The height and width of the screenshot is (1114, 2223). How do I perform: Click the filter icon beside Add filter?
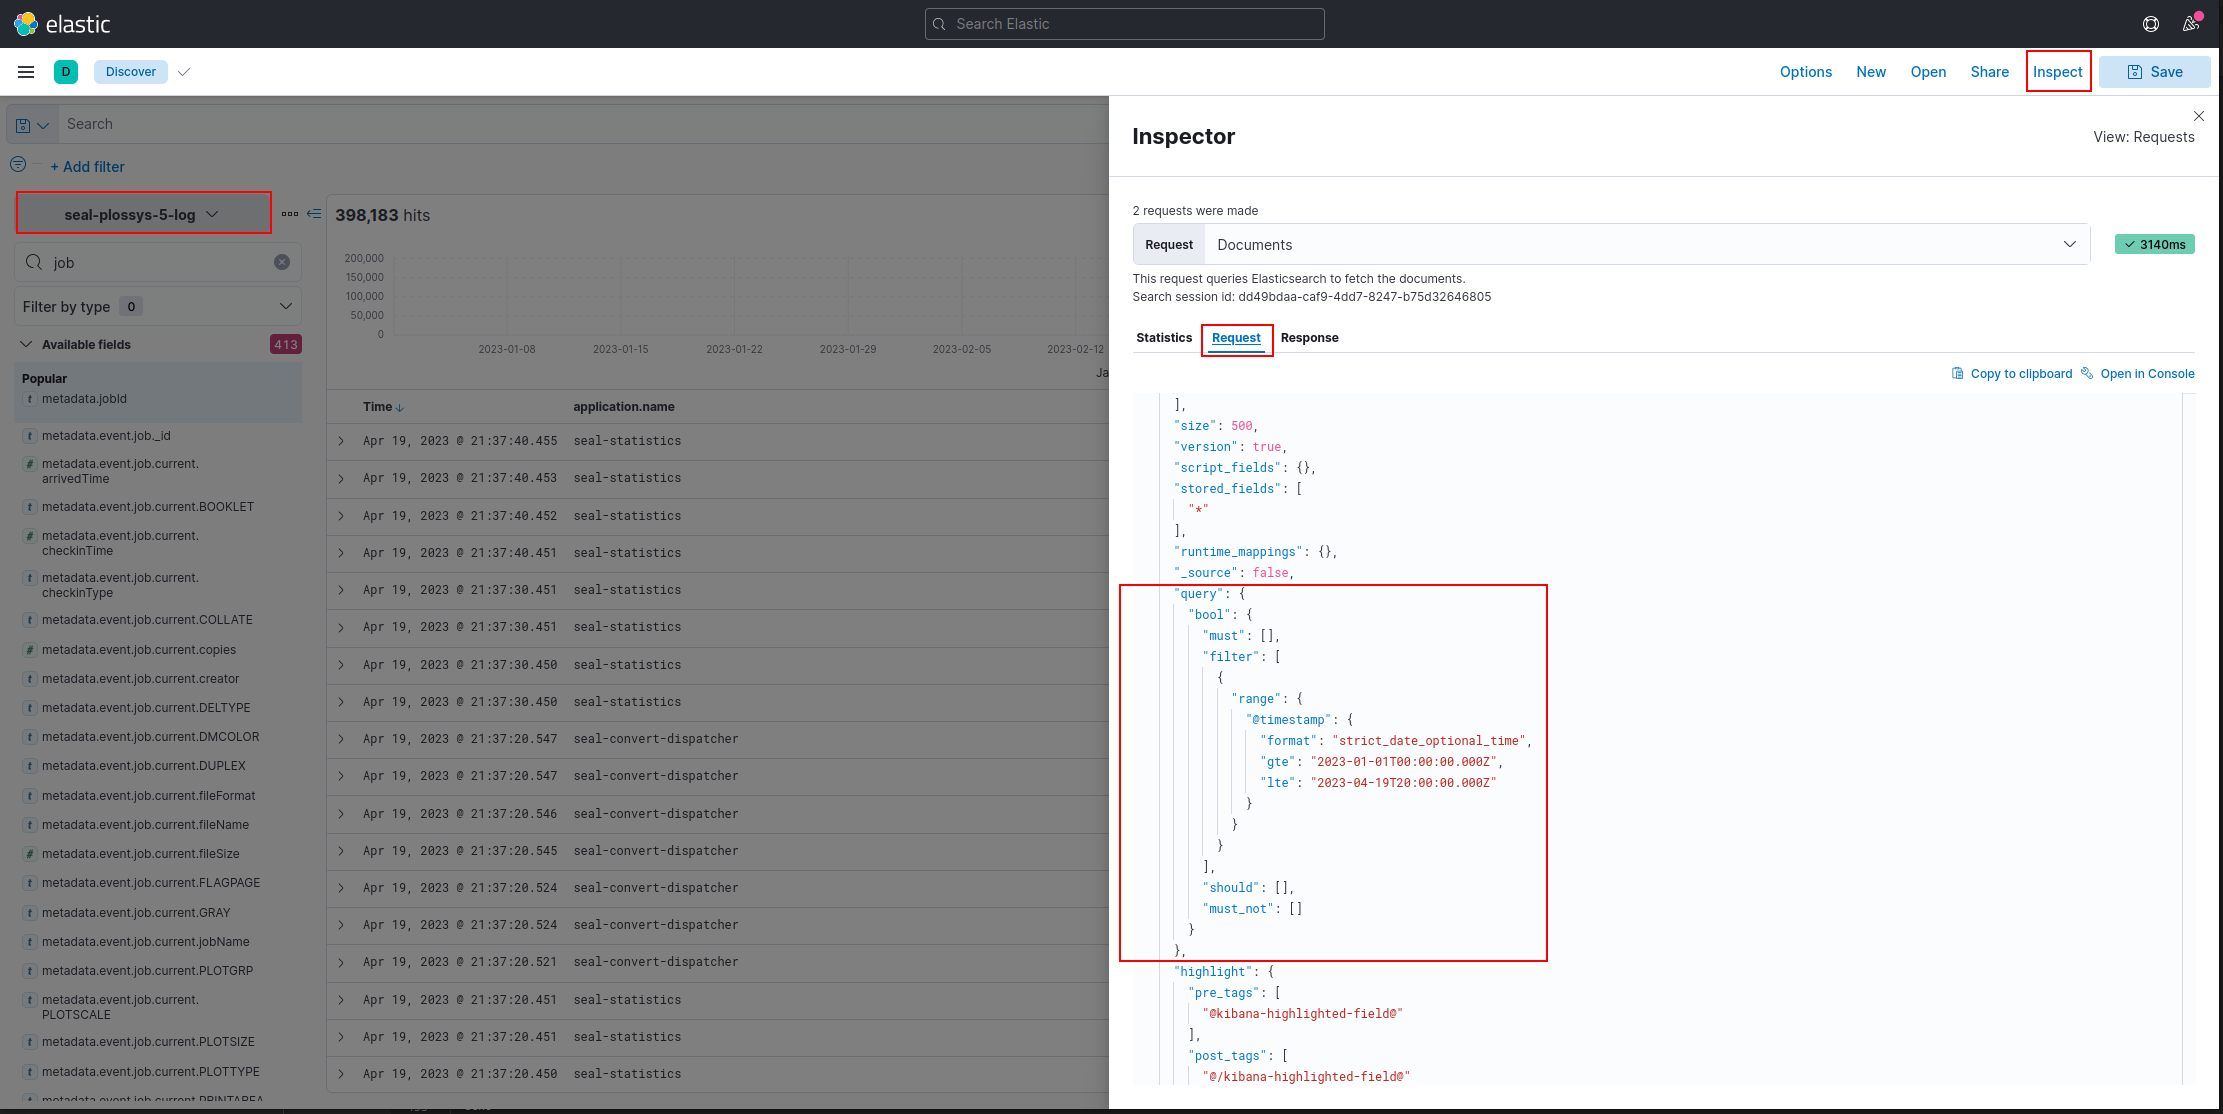18,163
